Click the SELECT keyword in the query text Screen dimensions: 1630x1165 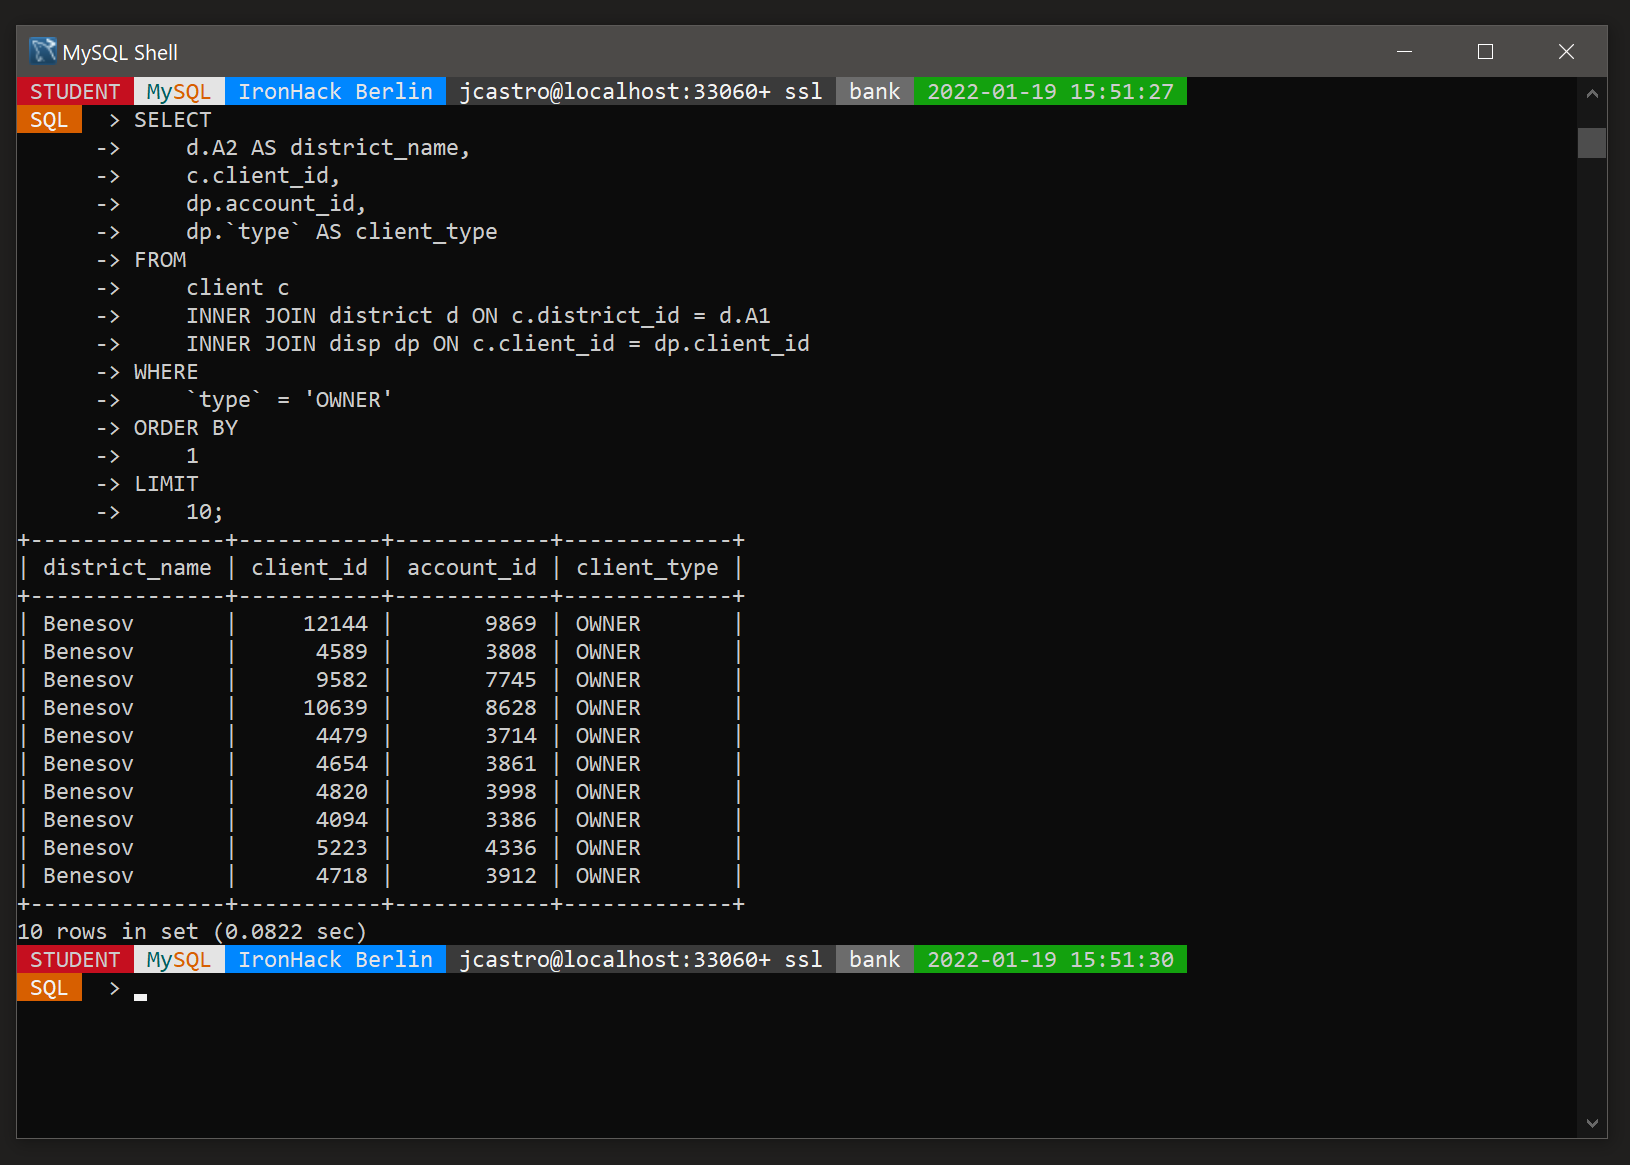[x=171, y=119]
